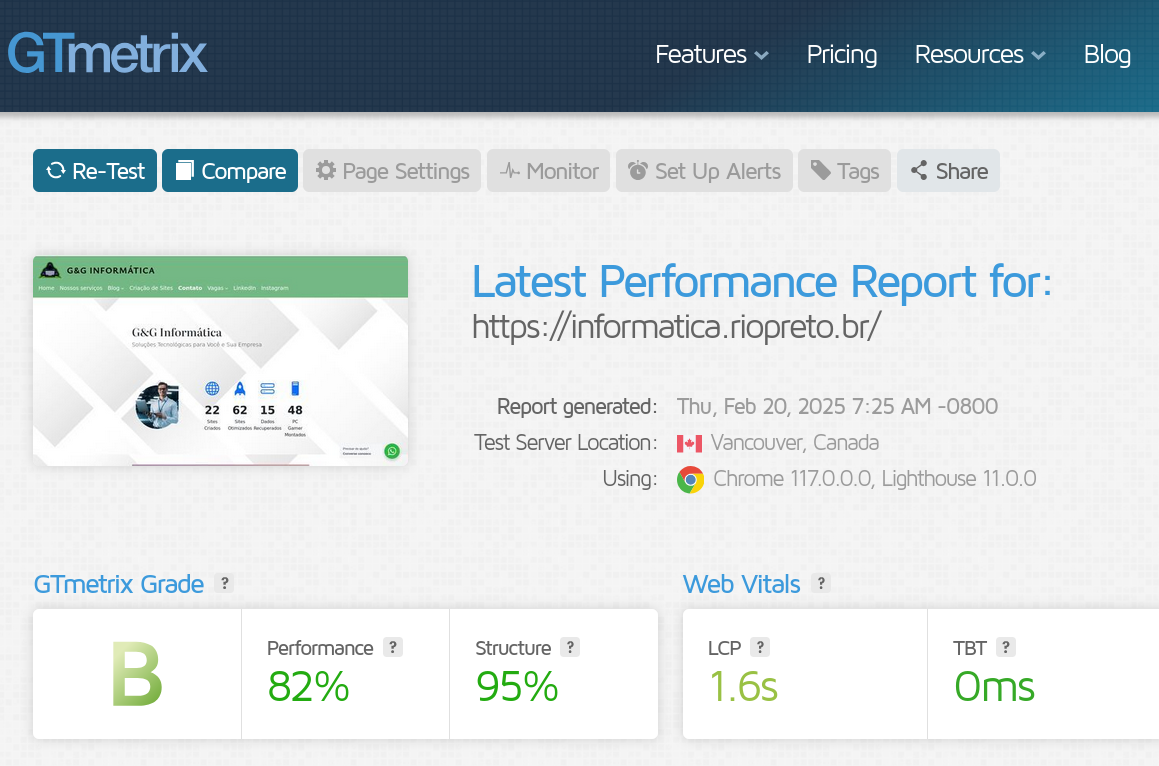Share the performance report
The height and width of the screenshot is (766, 1159).
[x=948, y=171]
